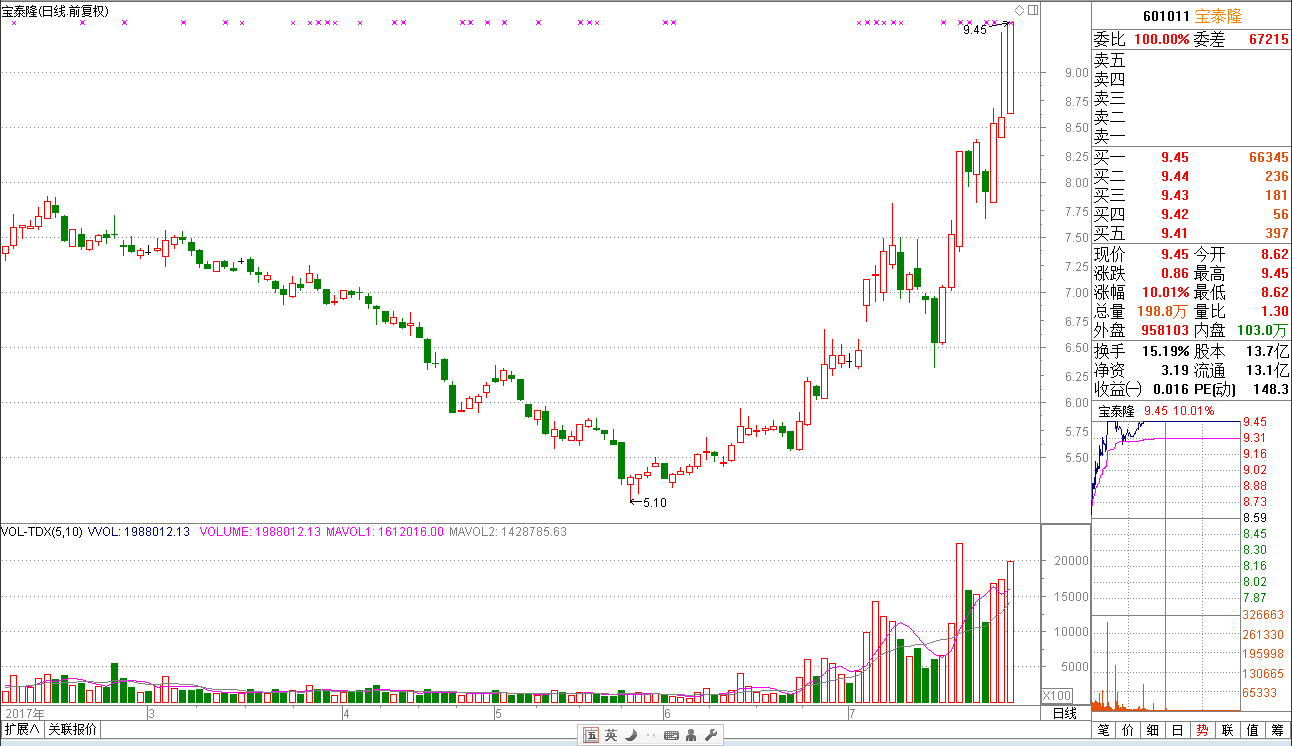
Task: Click the 5.10 low price marker
Action: click(653, 503)
